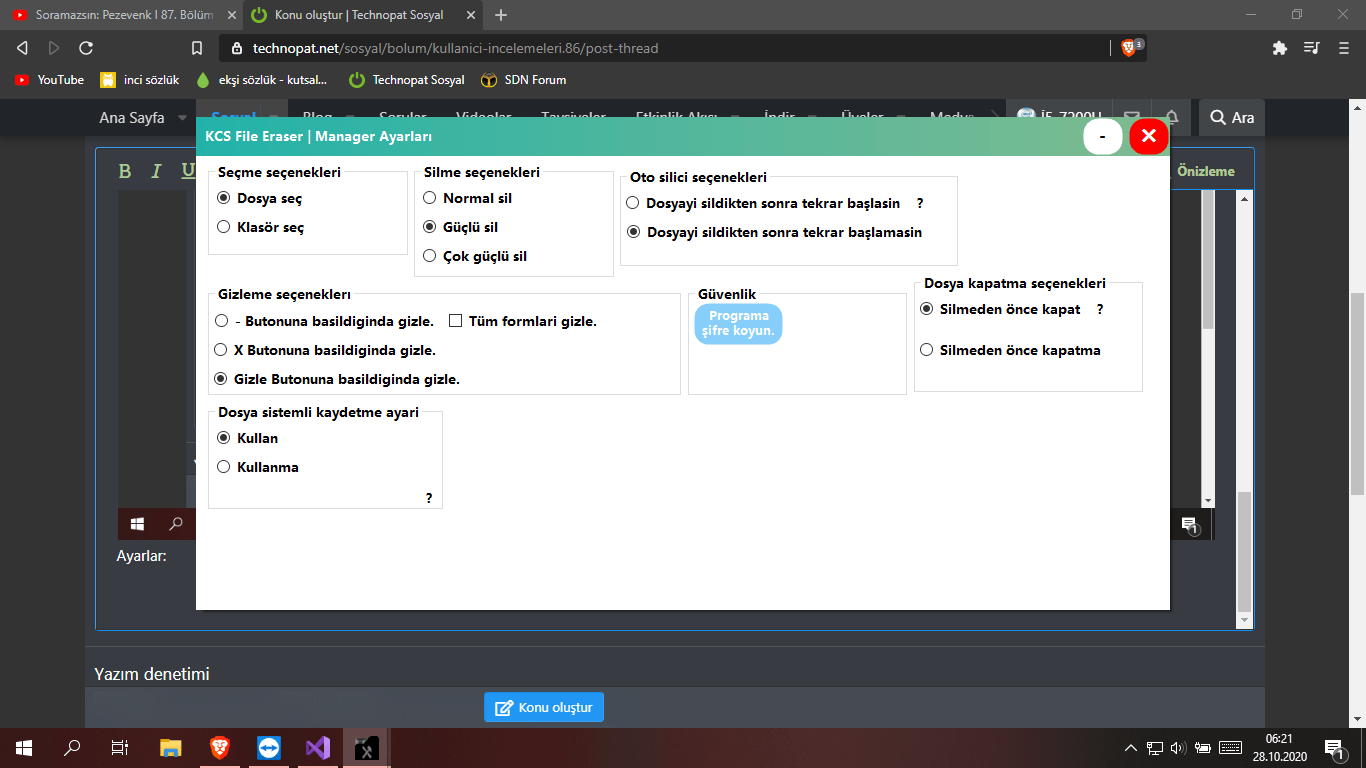Open Brave browser from the taskbar

coord(220,748)
